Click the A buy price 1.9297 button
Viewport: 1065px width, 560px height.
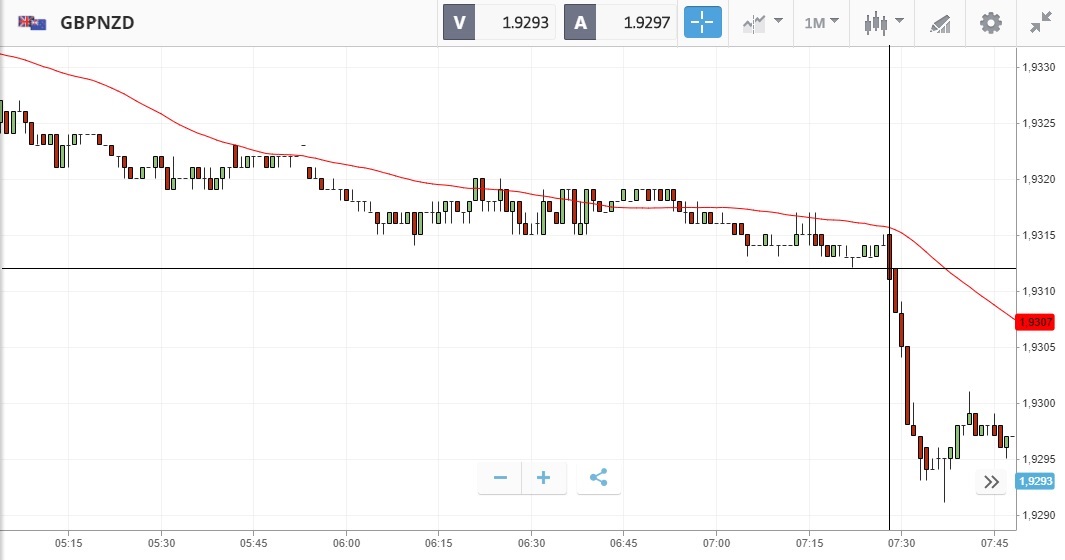pos(620,22)
